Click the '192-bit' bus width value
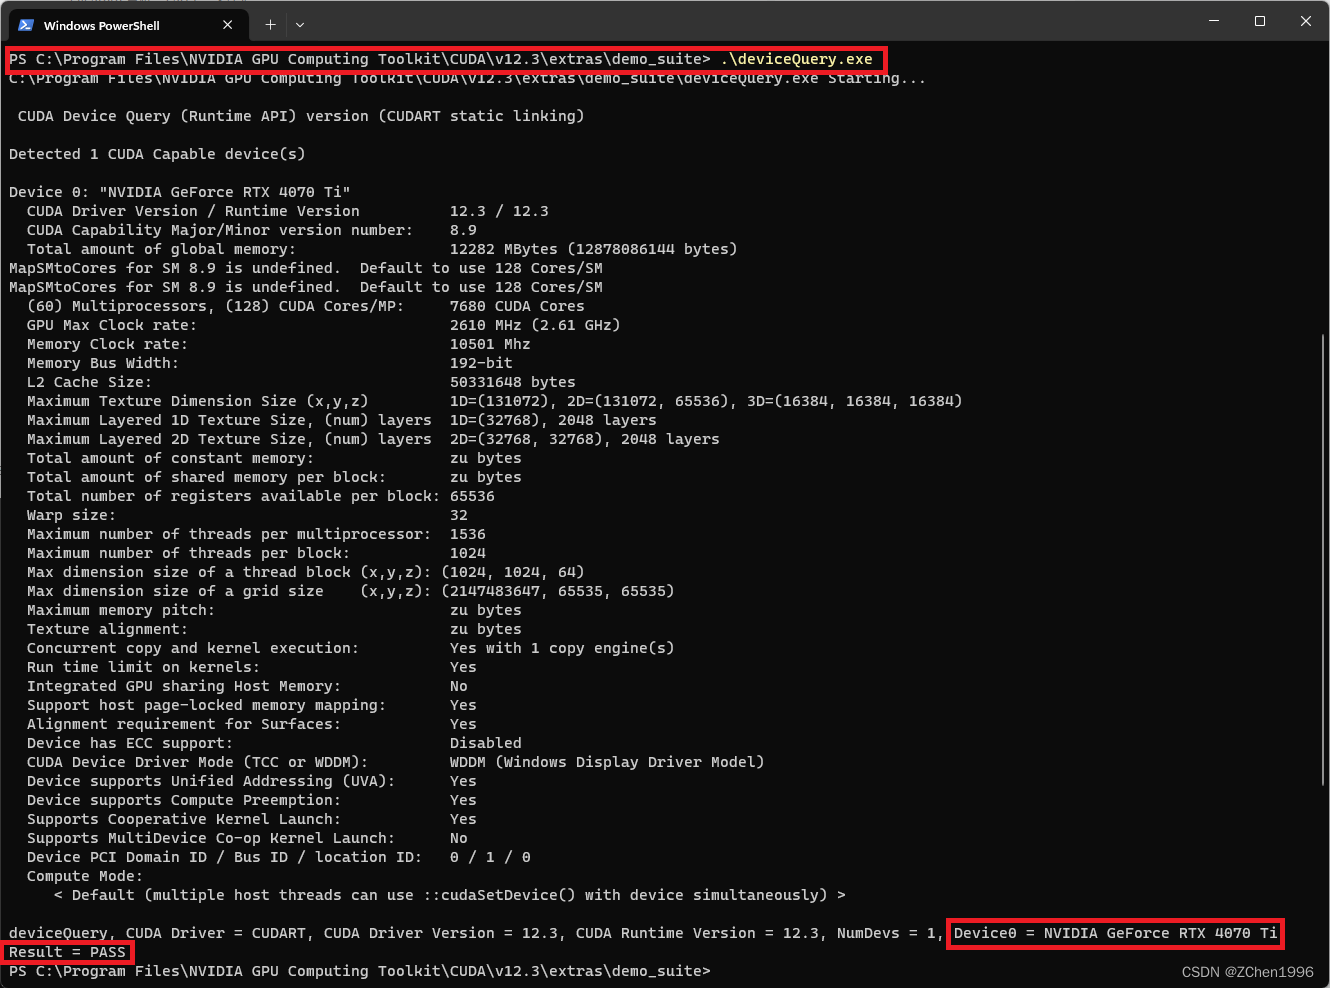This screenshot has height=988, width=1330. (481, 363)
